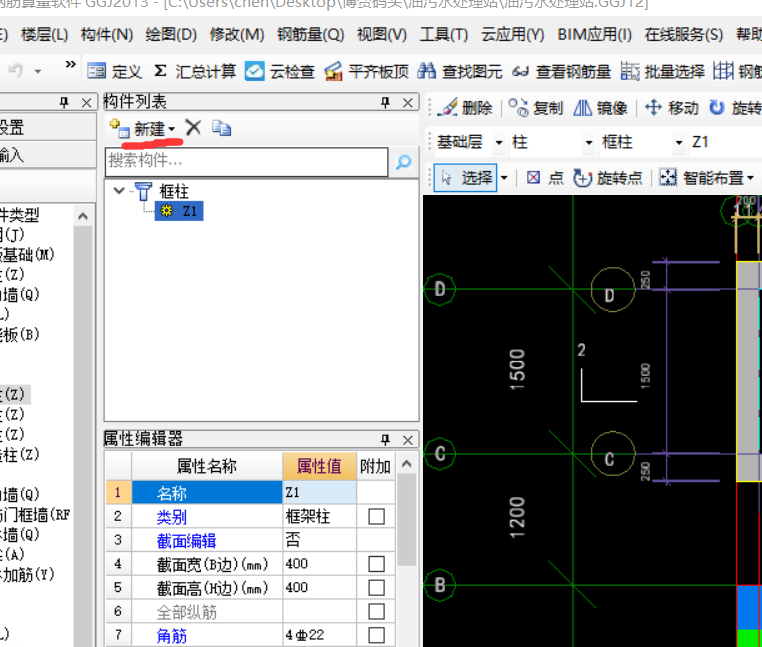Click 平齐板顶 toolbar tool
Viewport: 762px width, 647px height.
pos(366,72)
